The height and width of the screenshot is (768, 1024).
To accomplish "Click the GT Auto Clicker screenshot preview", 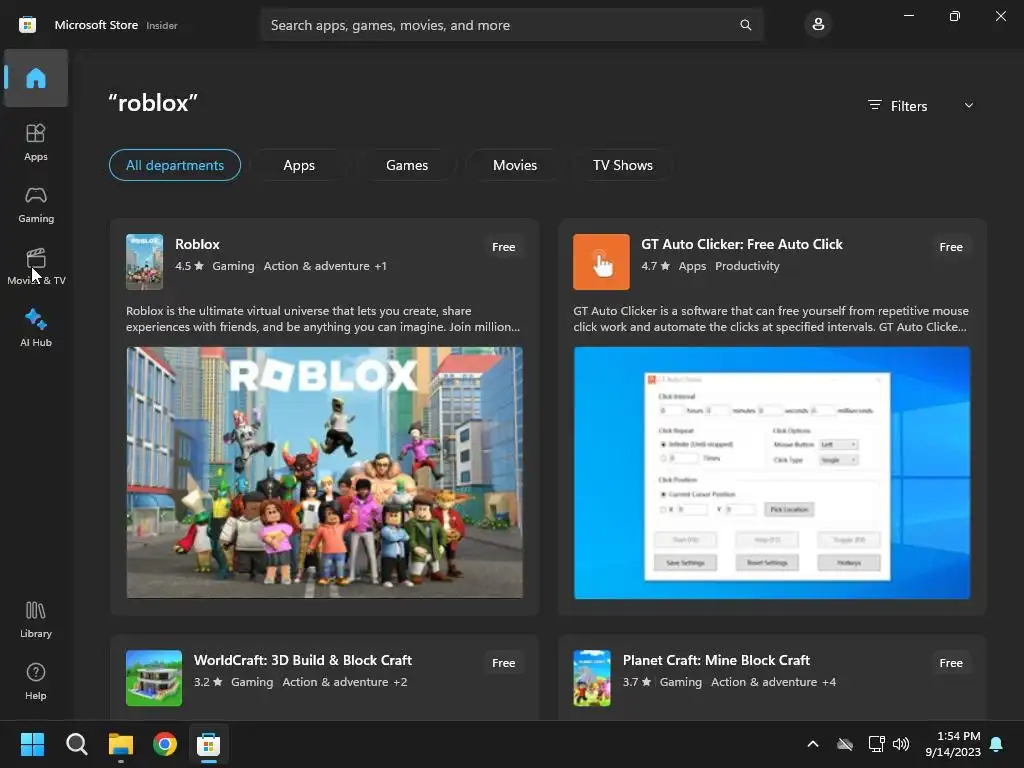I will click(772, 472).
